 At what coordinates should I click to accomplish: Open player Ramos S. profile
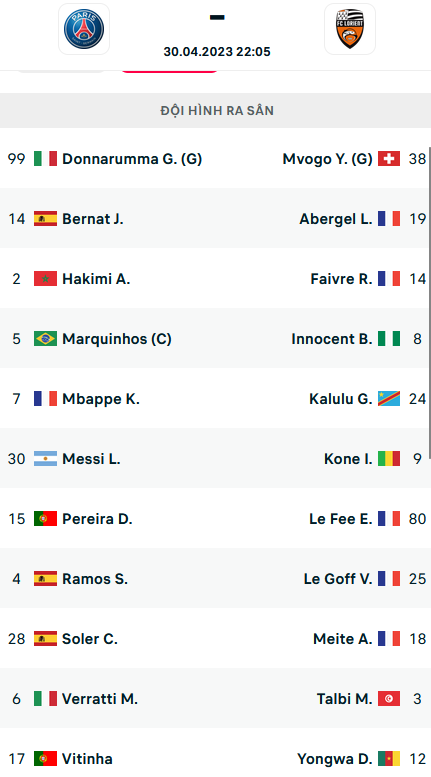click(x=95, y=579)
